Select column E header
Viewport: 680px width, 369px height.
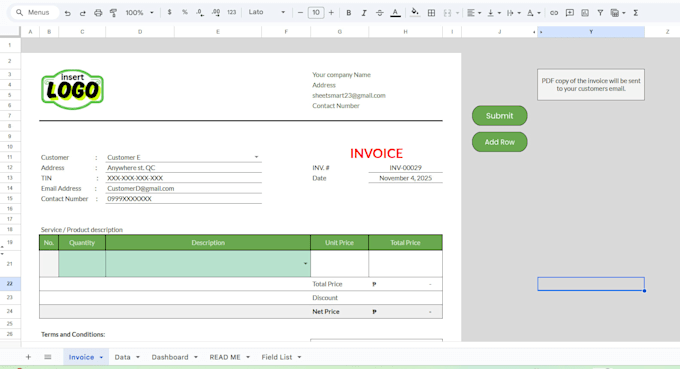218,32
